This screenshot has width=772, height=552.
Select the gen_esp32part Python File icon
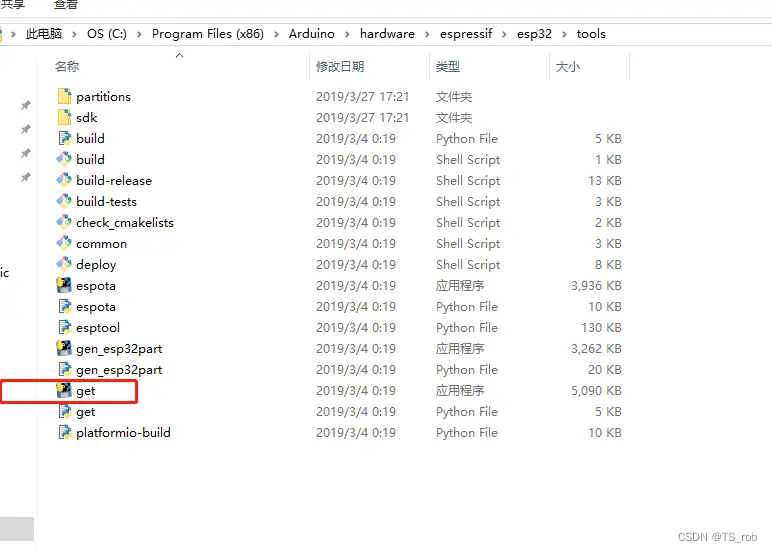click(64, 369)
